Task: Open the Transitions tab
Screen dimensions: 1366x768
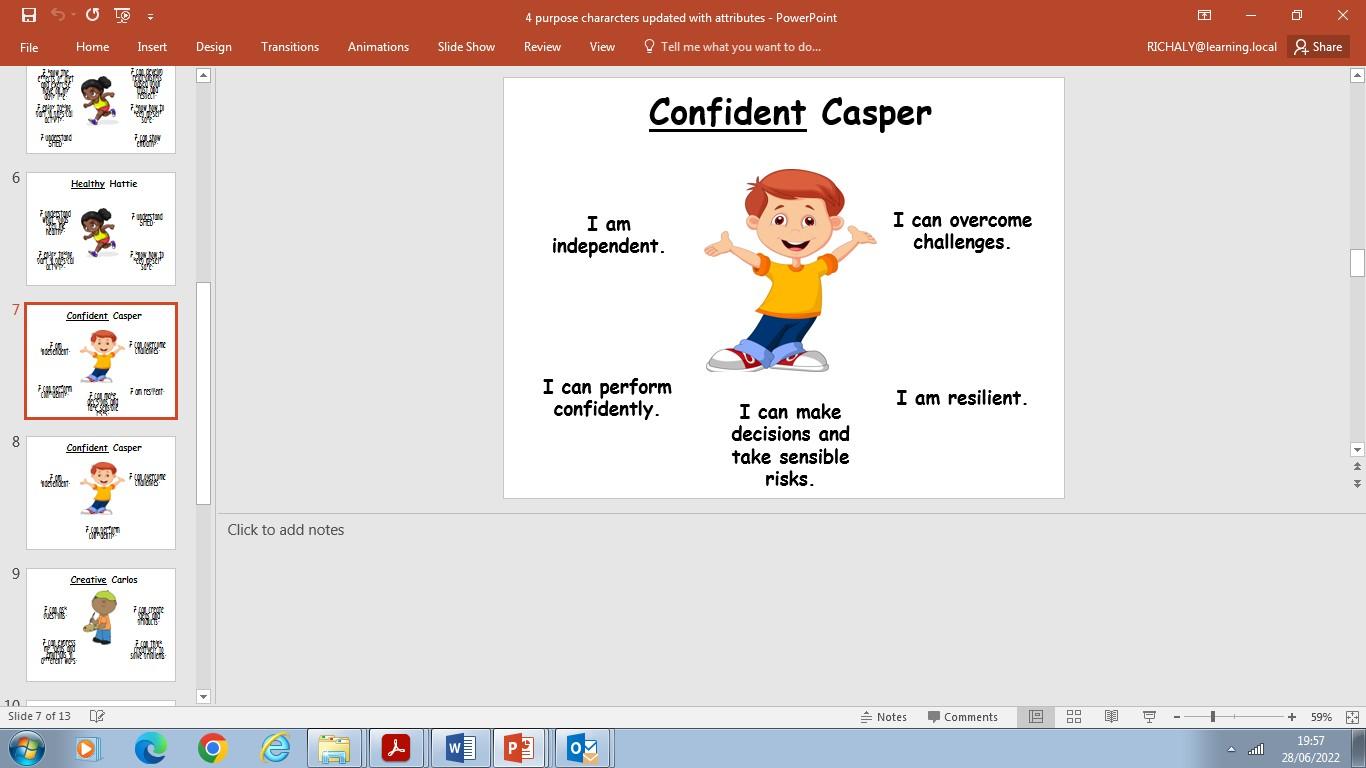Action: coord(290,47)
